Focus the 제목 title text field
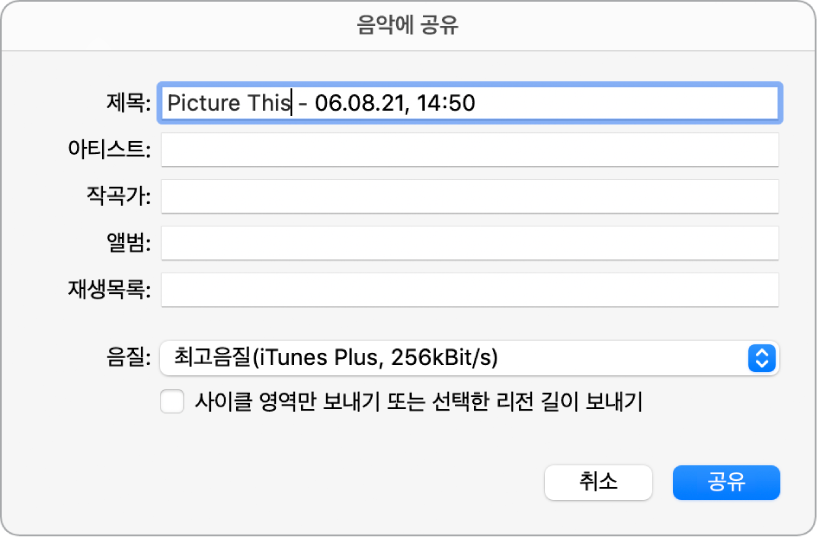 (x=469, y=103)
